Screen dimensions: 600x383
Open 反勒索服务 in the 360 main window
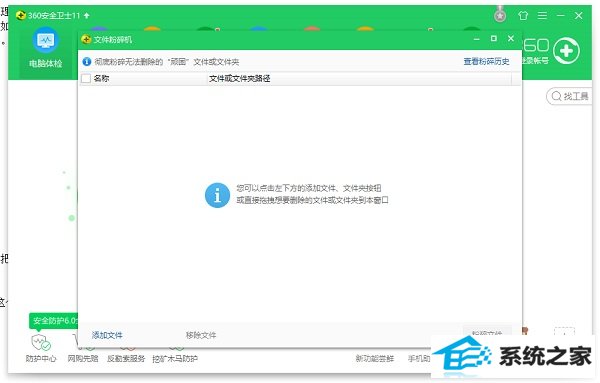tap(126, 359)
